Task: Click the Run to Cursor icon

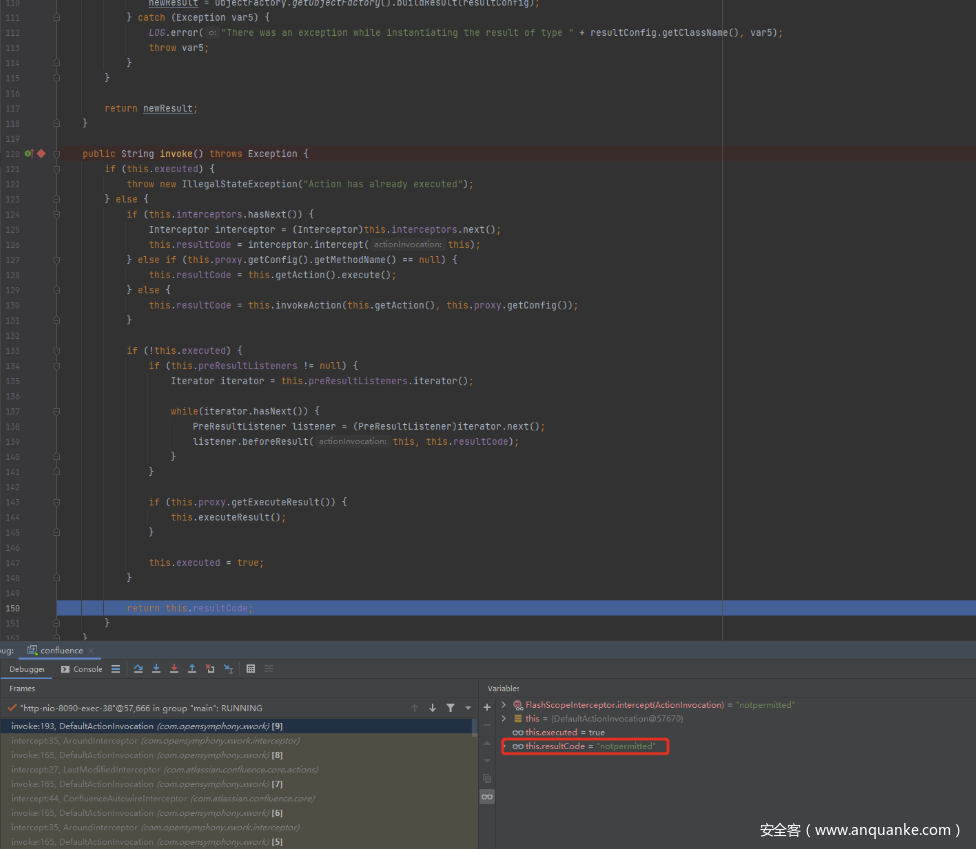Action: (x=228, y=669)
